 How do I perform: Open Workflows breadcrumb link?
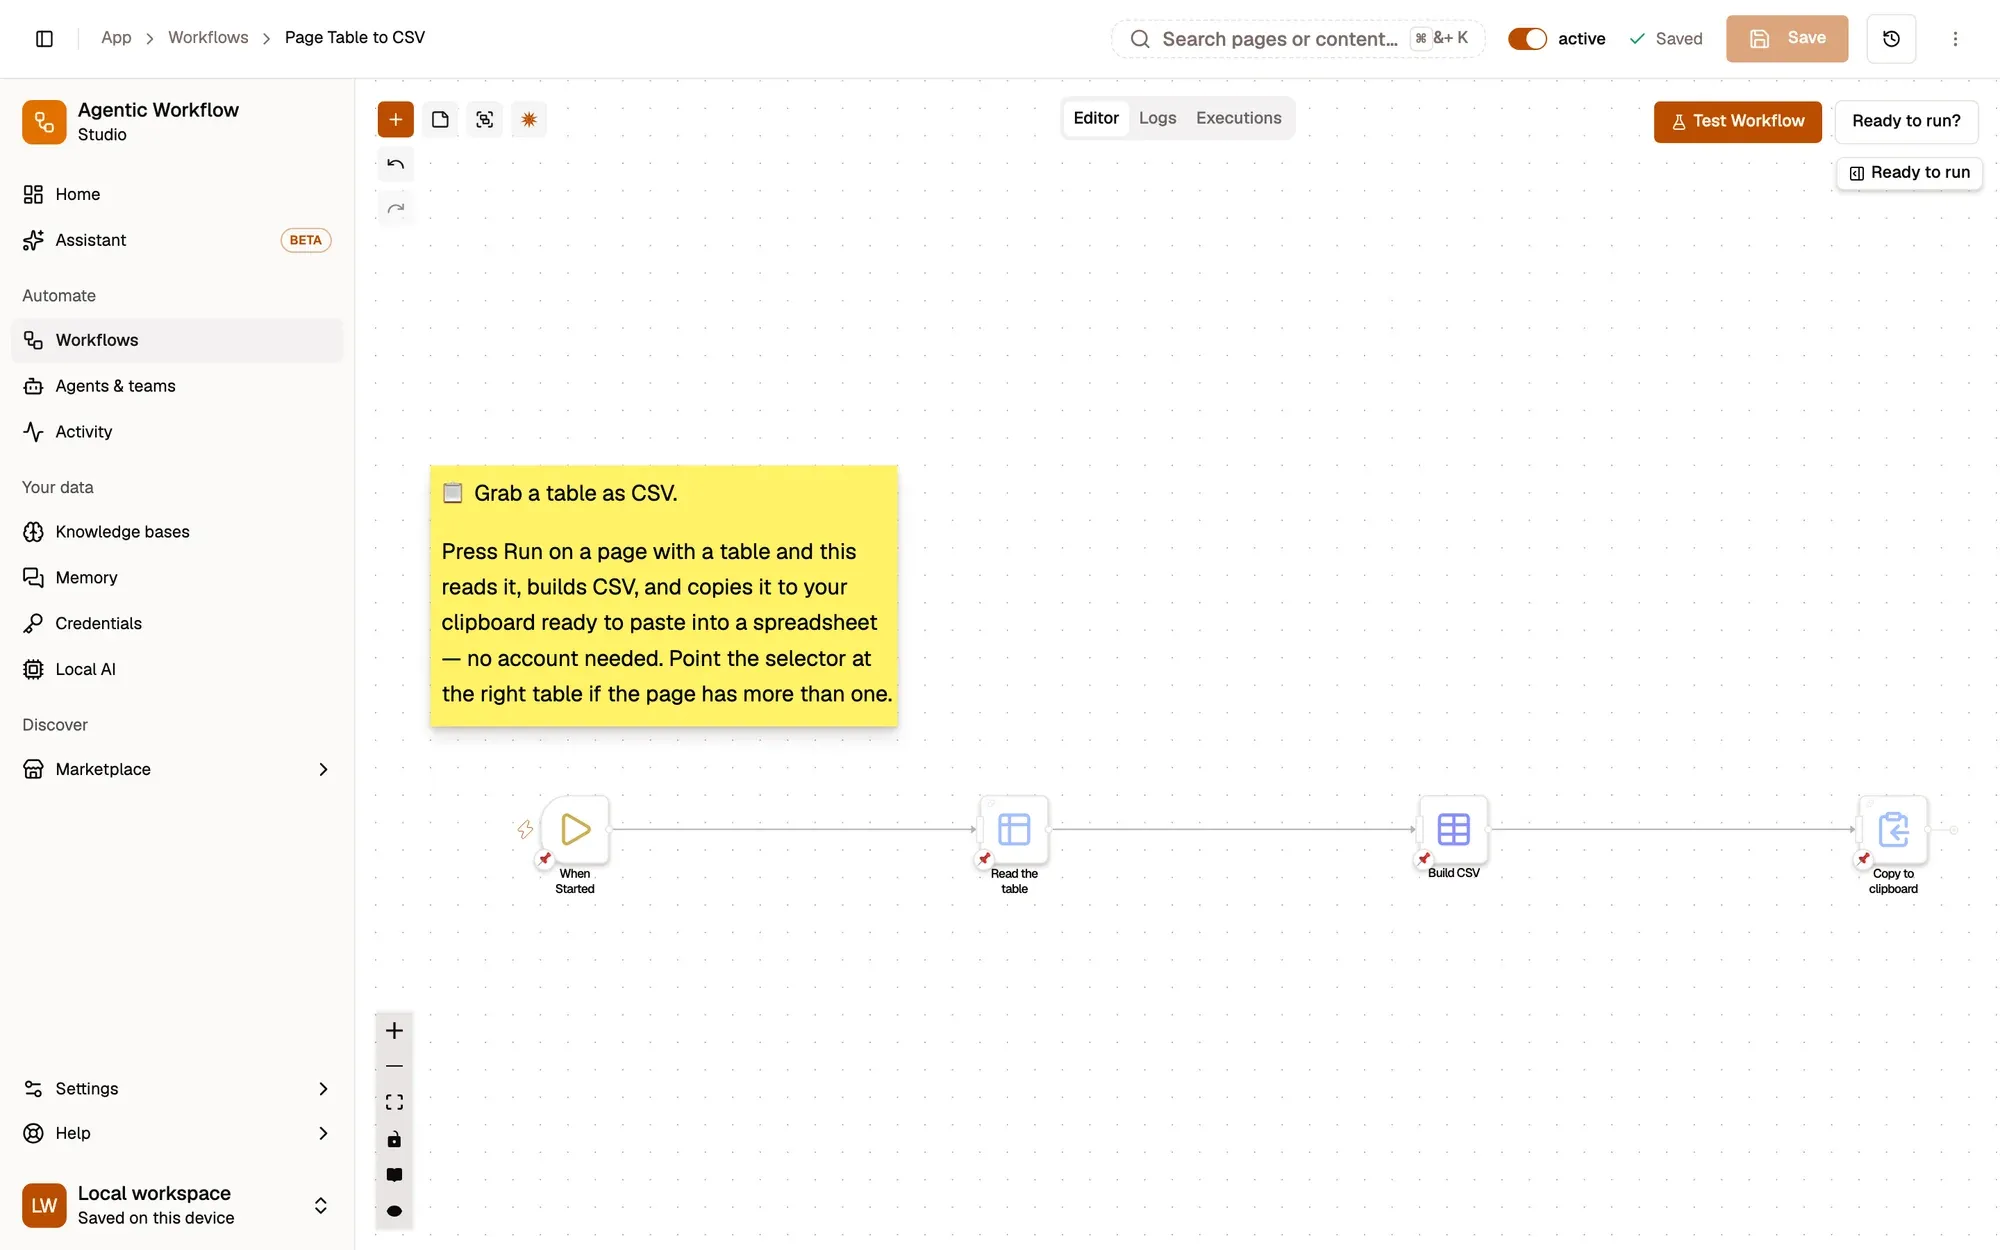coord(208,38)
